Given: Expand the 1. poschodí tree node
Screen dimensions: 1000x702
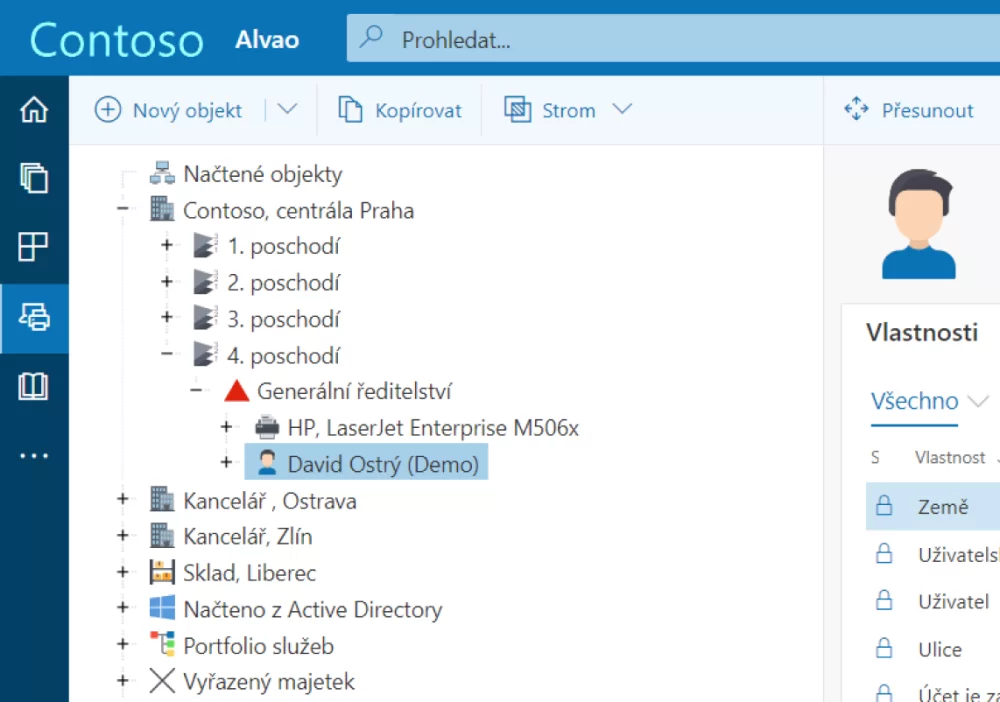Looking at the screenshot, I should pos(167,247).
